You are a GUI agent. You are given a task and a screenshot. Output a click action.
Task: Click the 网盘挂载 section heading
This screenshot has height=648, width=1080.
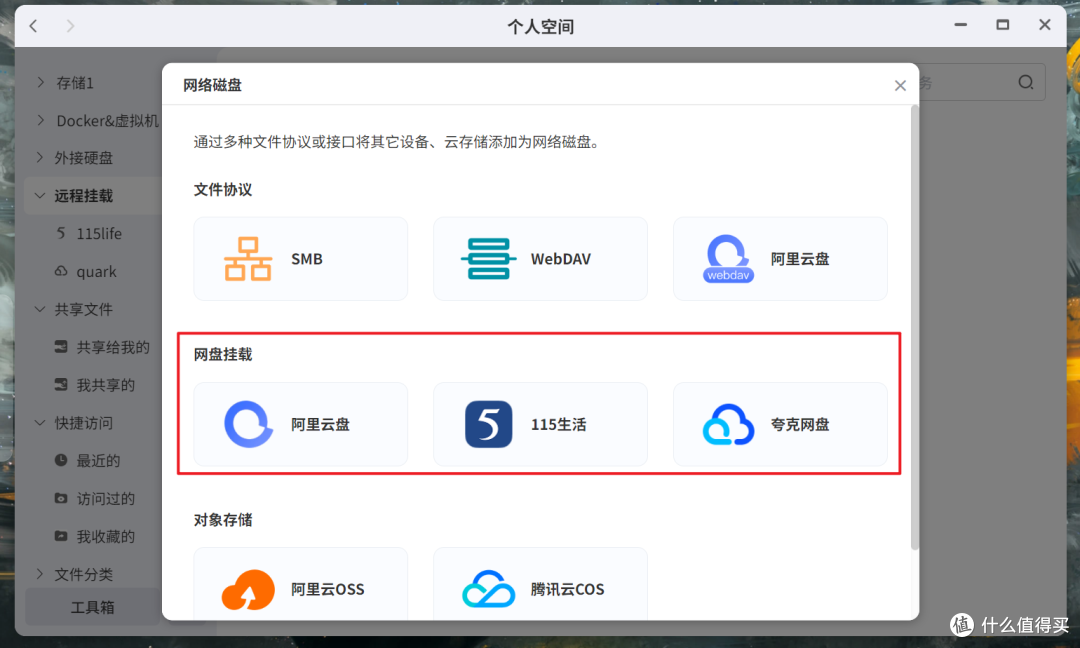coord(223,355)
